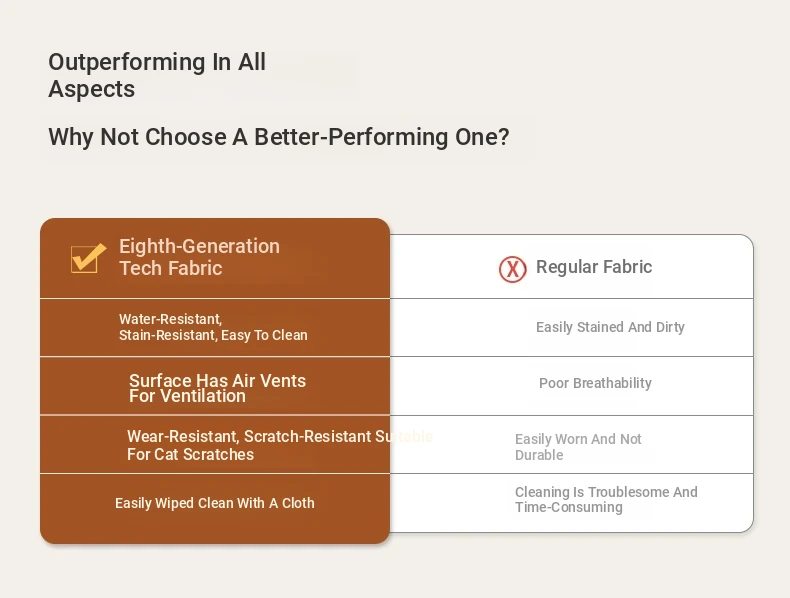The image size is (790, 598).
Task: Click Cleaning Is Troublesome And Time-Consuming text
Action: 606,499
